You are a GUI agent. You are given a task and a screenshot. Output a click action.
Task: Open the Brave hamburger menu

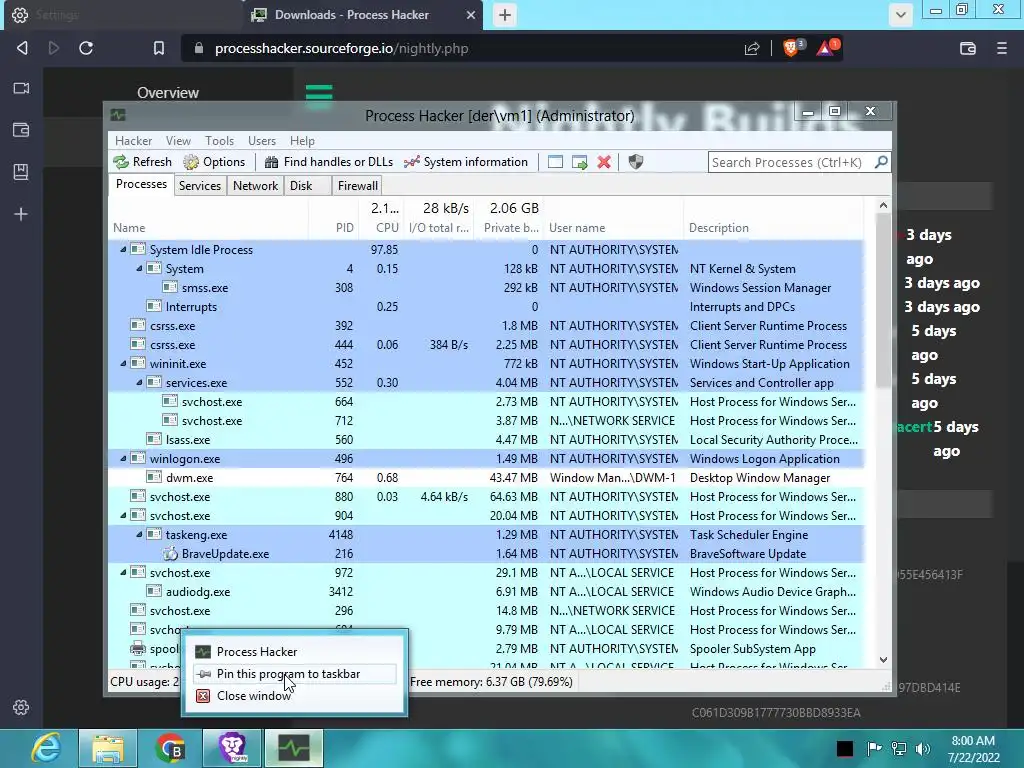(1002, 48)
